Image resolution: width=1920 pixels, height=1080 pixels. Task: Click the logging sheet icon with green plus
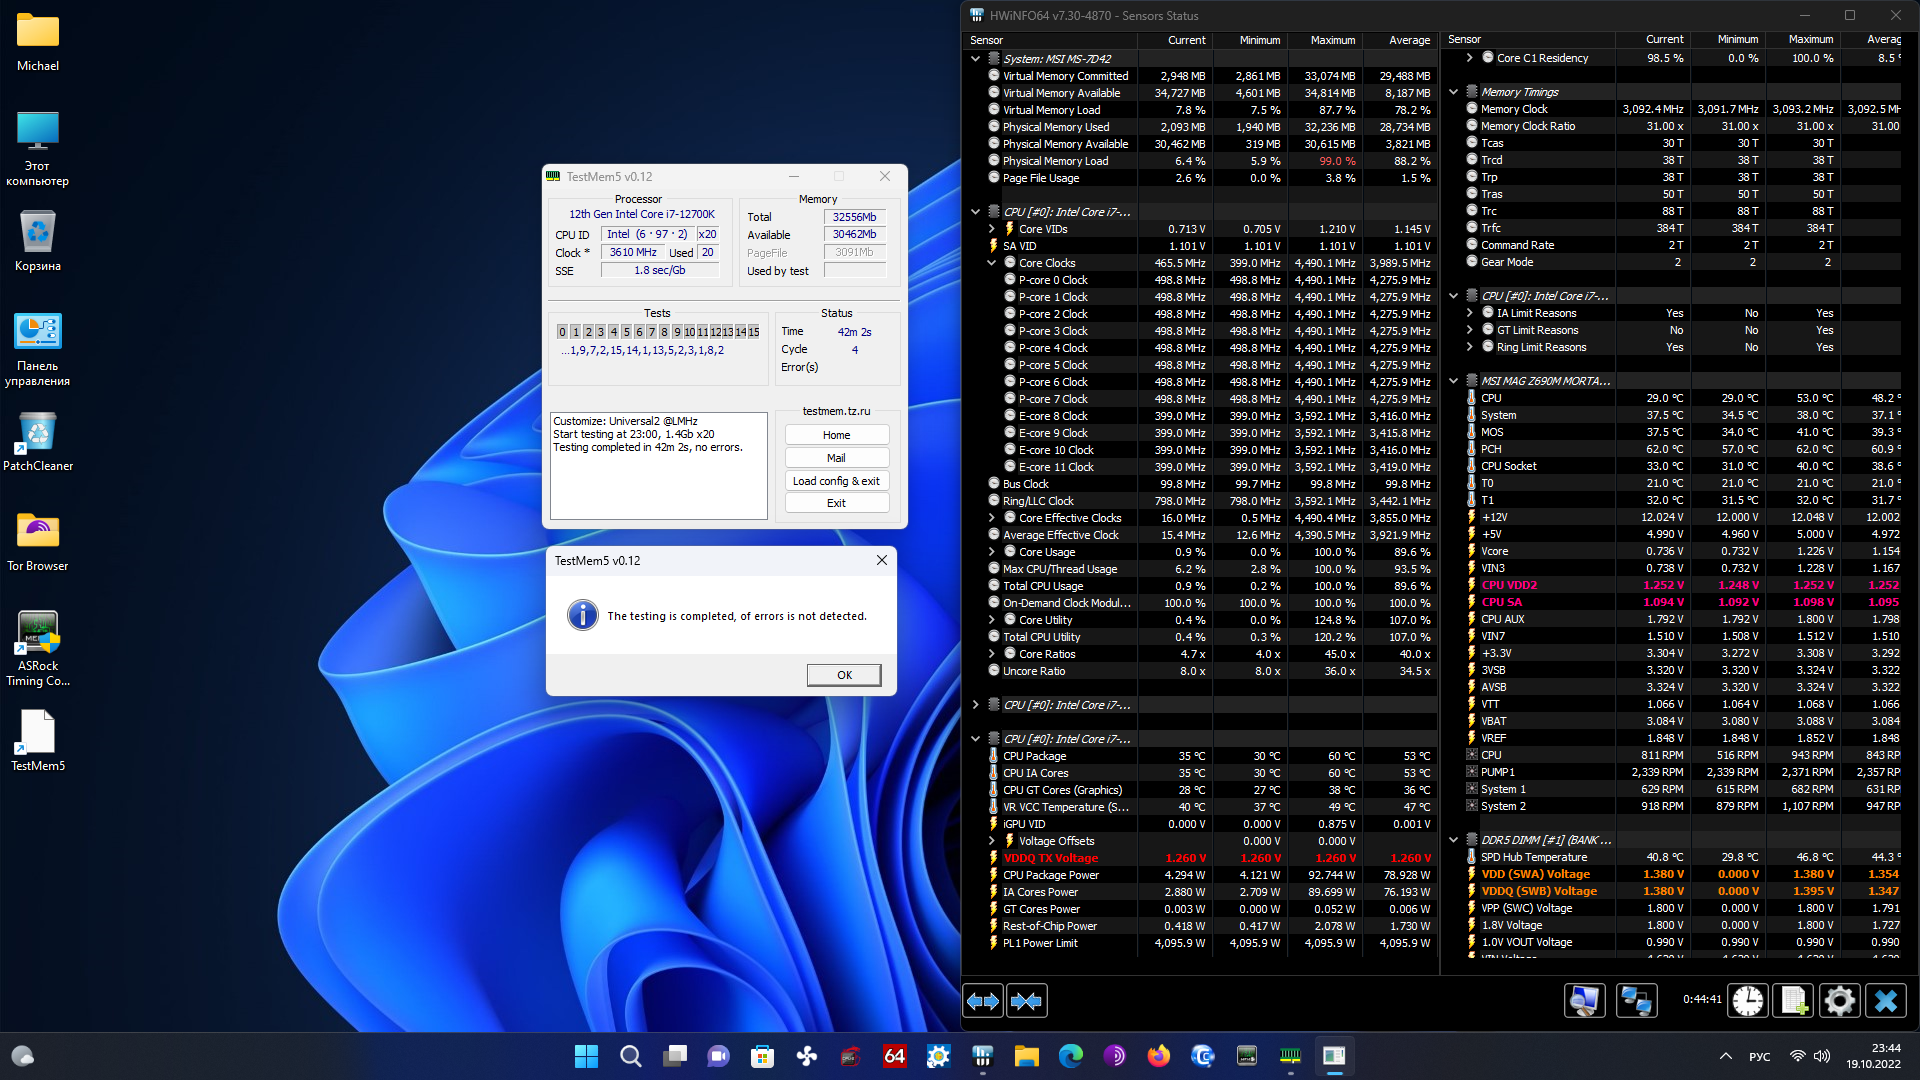1793,1001
